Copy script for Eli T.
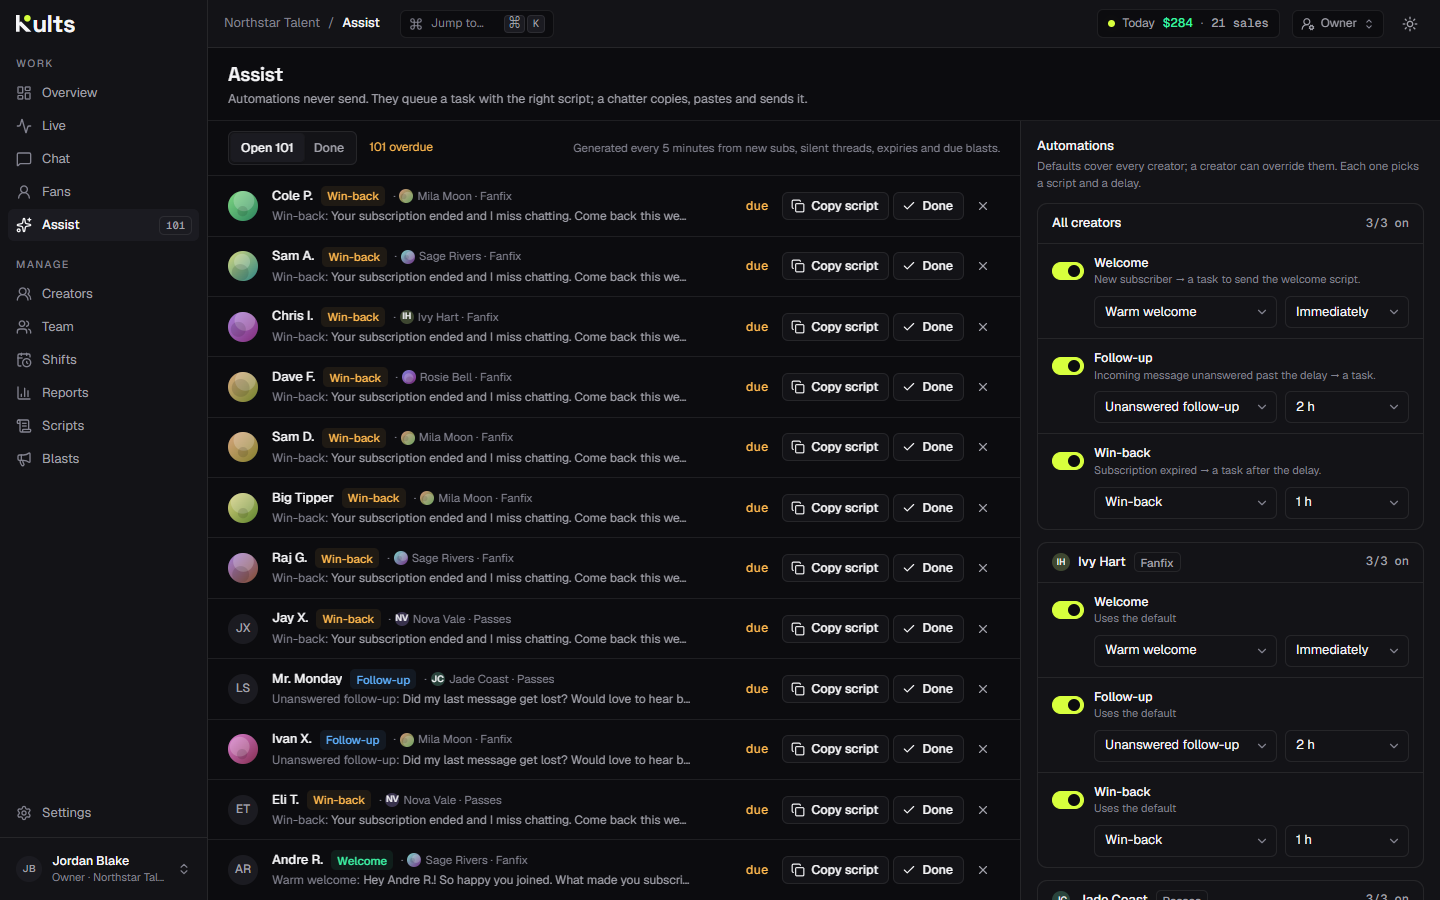Viewport: 1440px width, 900px height. [x=835, y=810]
